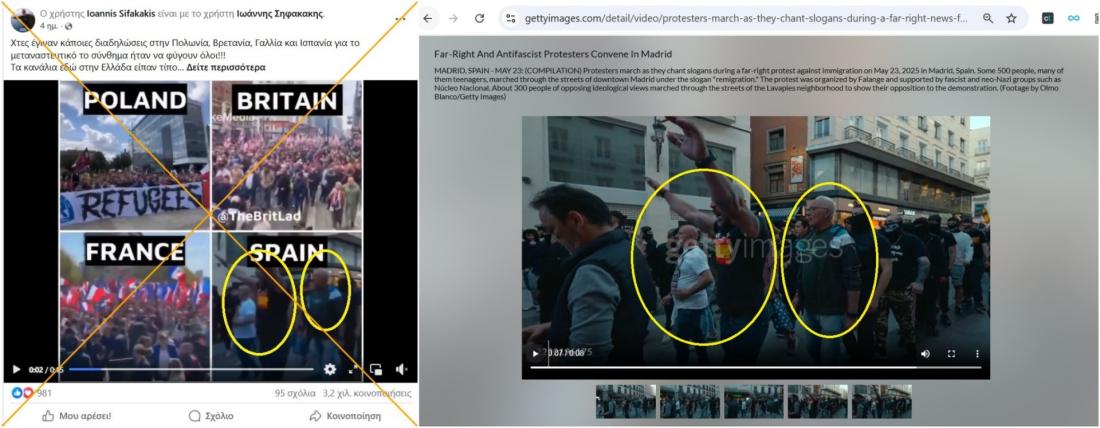
Task: Open picture-in-picture on Facebook video
Action: (376, 369)
